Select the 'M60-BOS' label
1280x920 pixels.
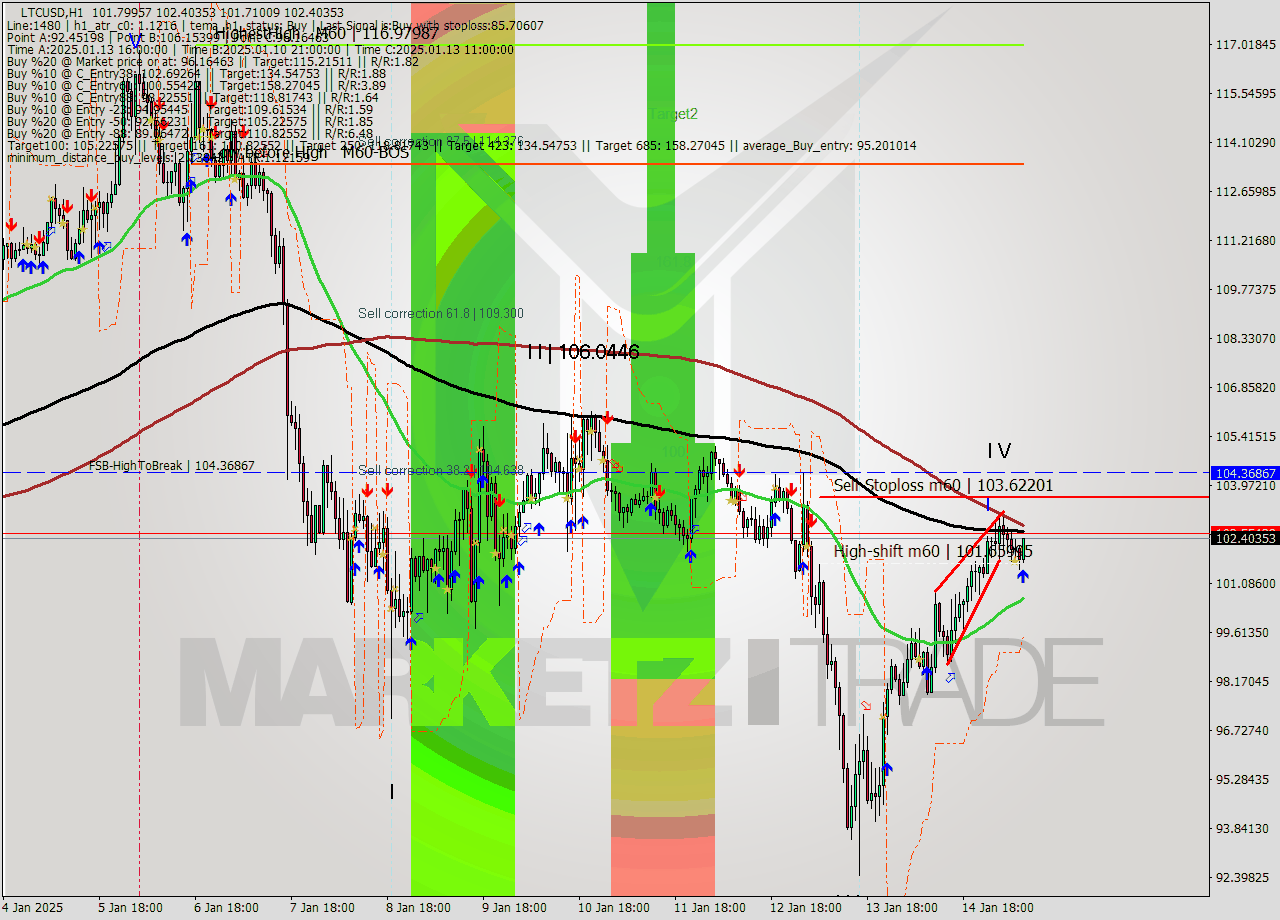point(375,152)
